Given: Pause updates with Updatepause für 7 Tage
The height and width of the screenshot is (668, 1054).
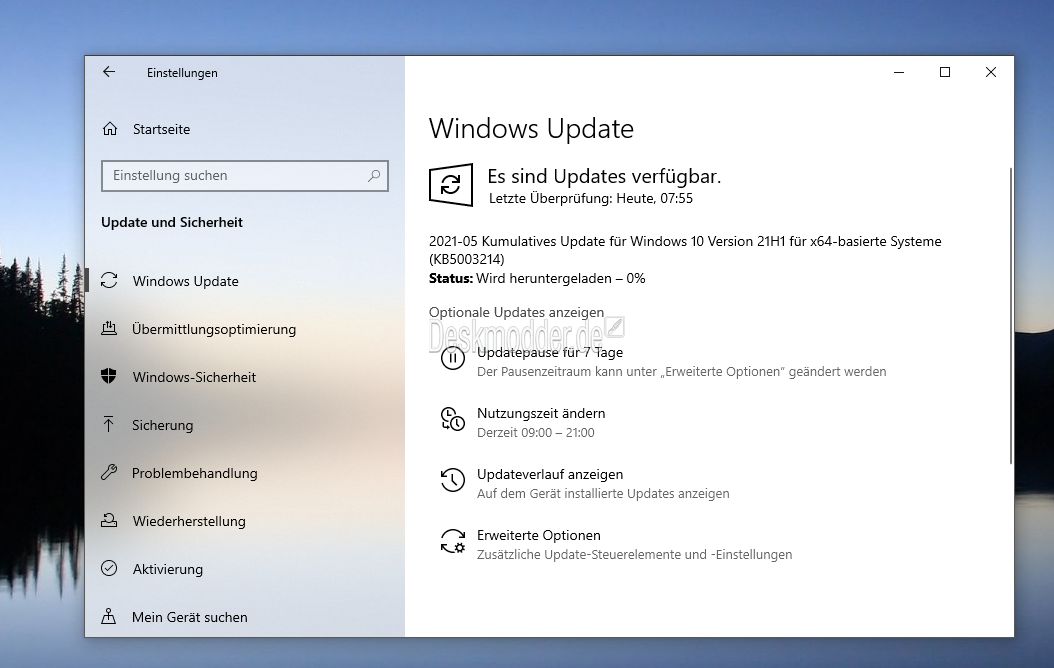Looking at the screenshot, I should tap(550, 352).
